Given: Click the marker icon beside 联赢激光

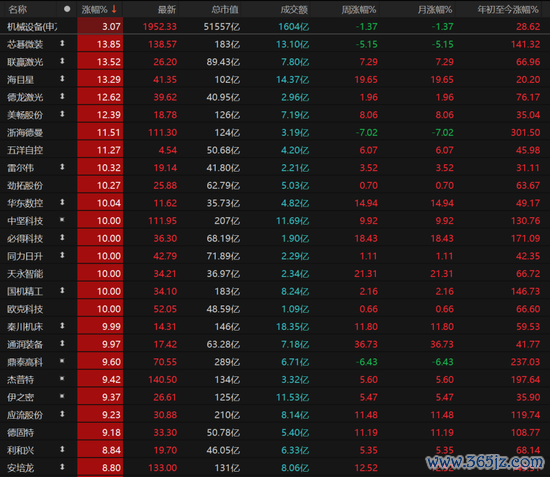Looking at the screenshot, I should click(x=62, y=61).
